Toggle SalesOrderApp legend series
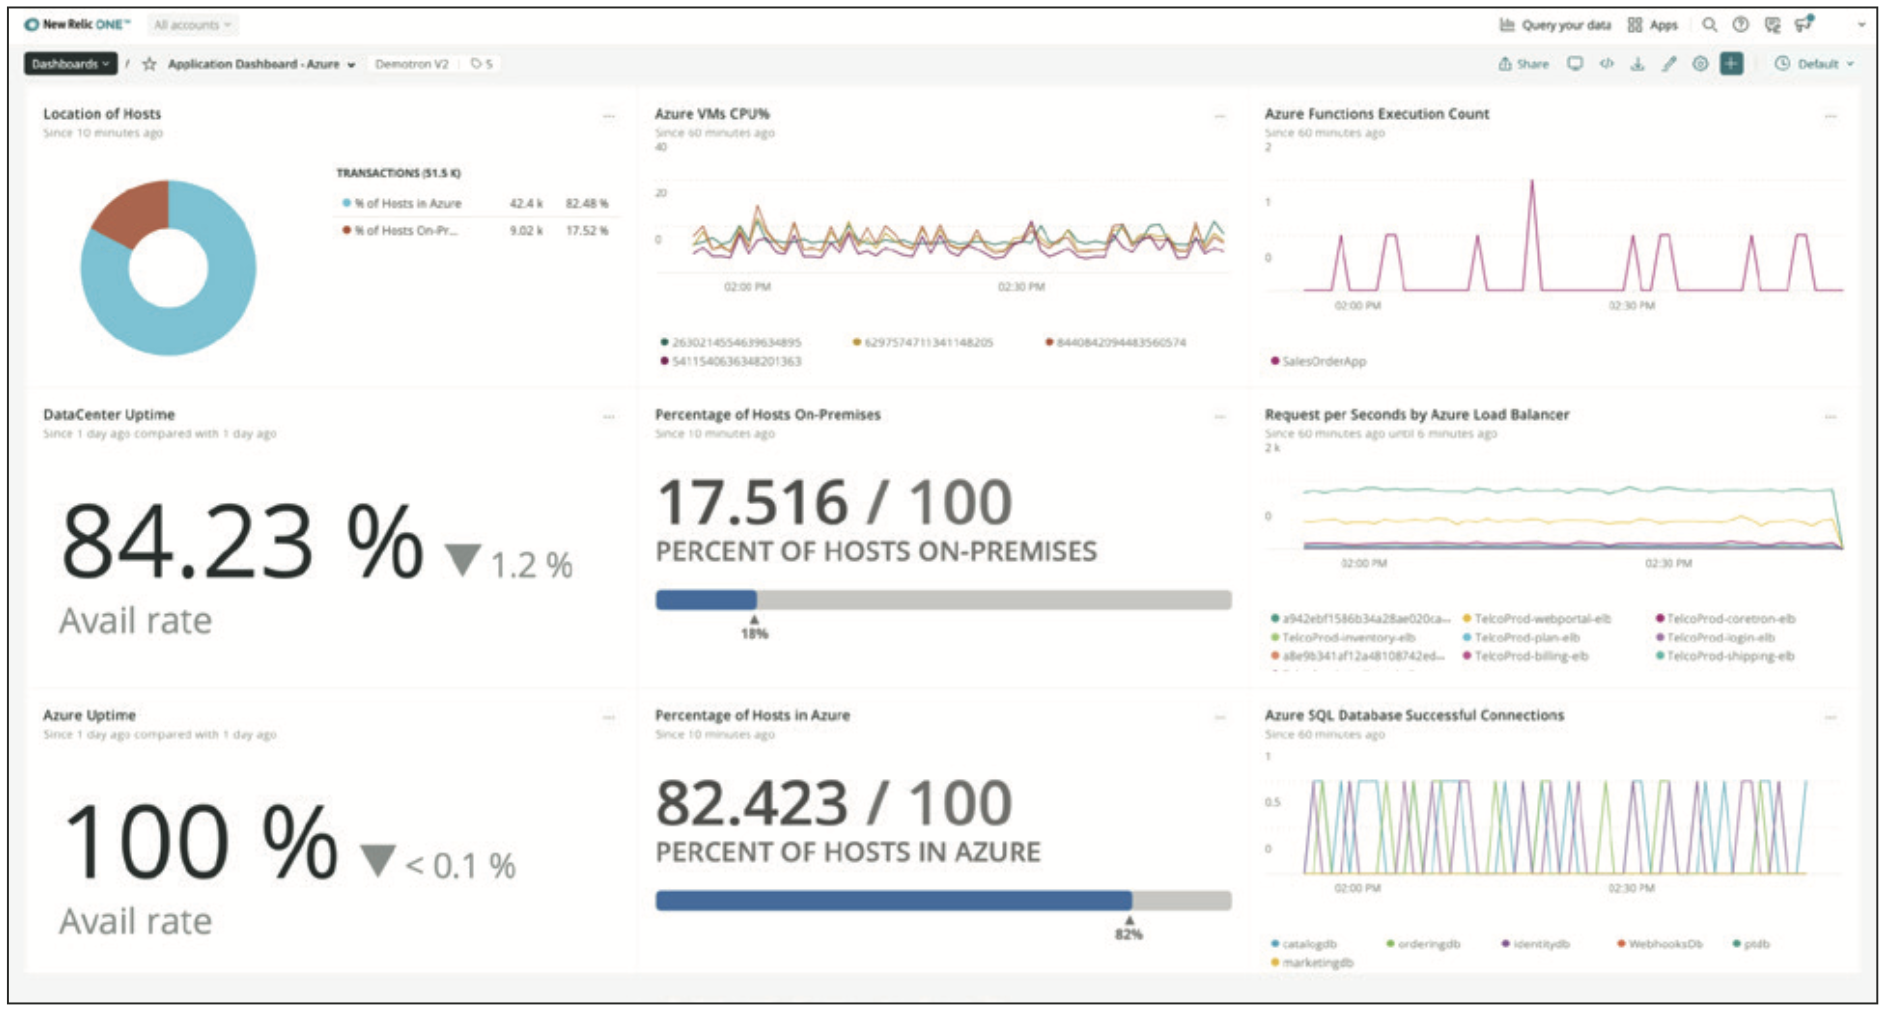This screenshot has width=1888, height=1014. tap(1318, 361)
